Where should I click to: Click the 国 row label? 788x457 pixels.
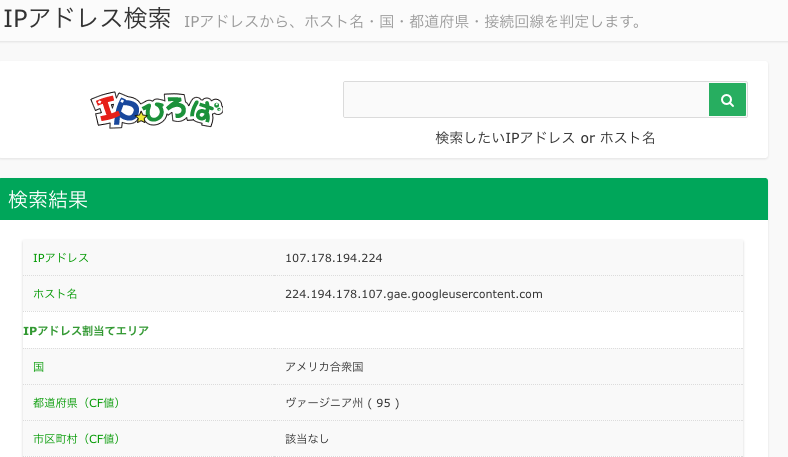pos(39,367)
